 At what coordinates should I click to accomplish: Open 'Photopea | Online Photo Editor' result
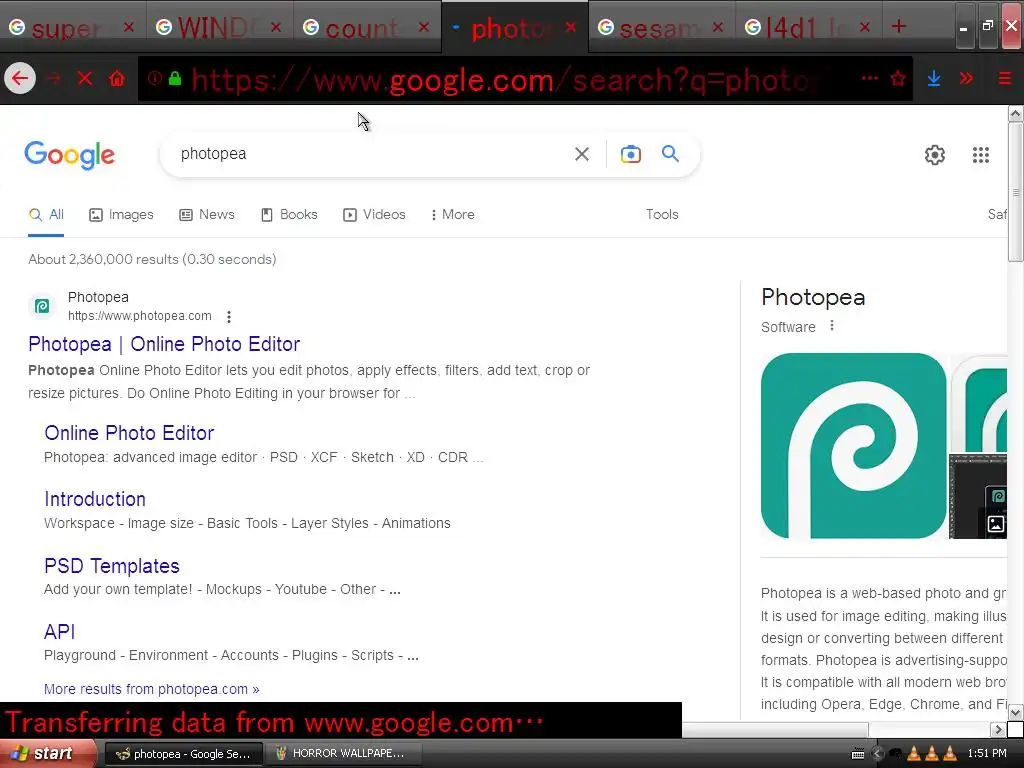coord(164,344)
